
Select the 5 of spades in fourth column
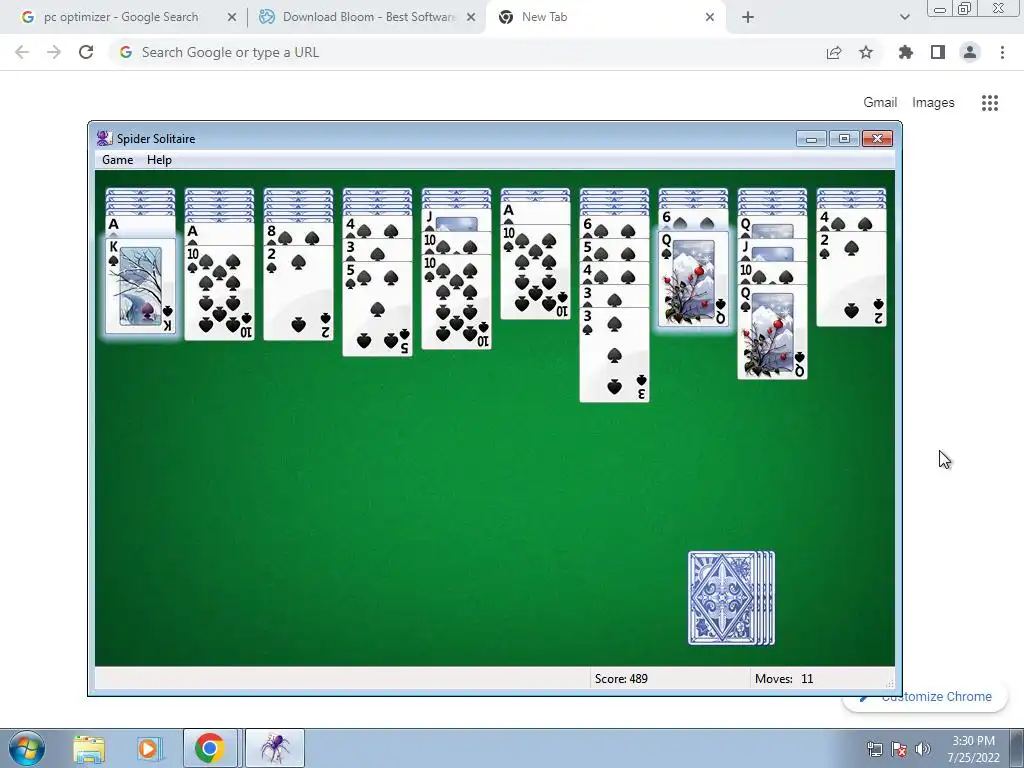(x=377, y=308)
